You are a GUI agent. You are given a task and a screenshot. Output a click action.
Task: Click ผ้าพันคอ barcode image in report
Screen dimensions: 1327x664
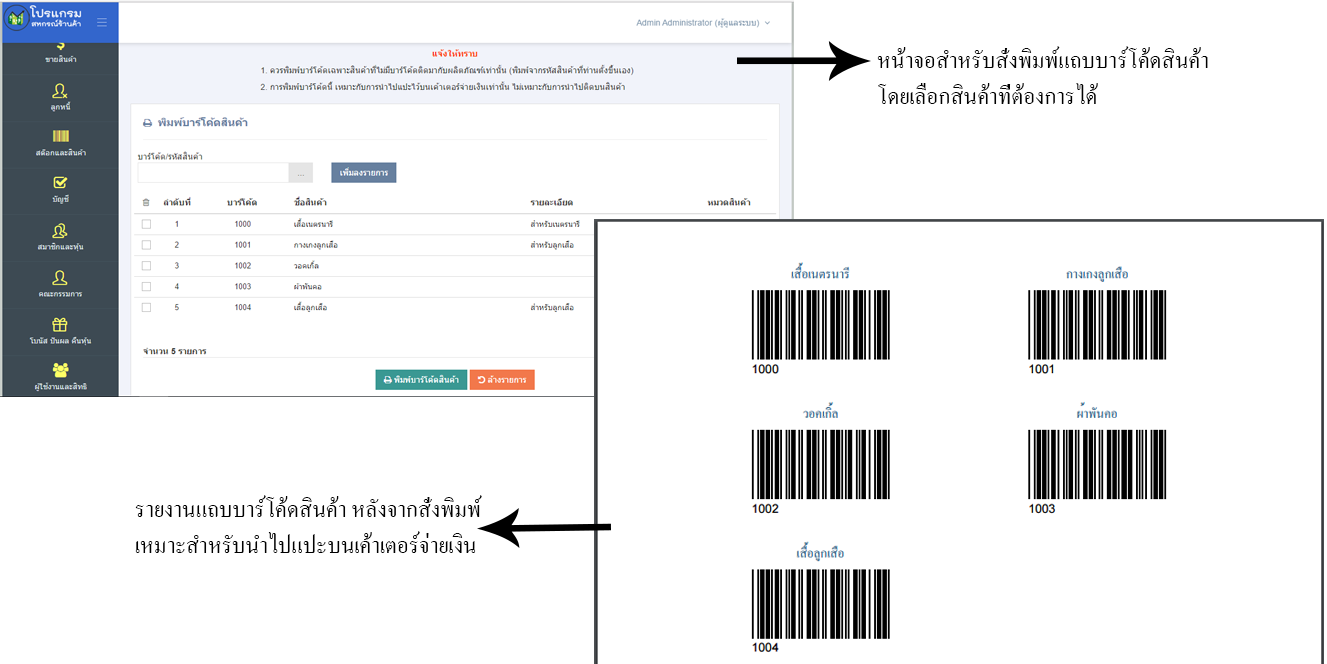click(x=1098, y=464)
